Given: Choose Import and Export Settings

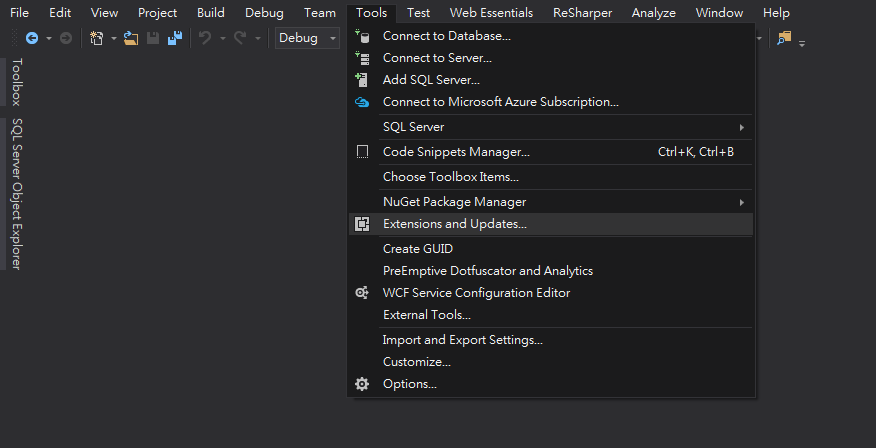Looking at the screenshot, I should click(x=462, y=340).
